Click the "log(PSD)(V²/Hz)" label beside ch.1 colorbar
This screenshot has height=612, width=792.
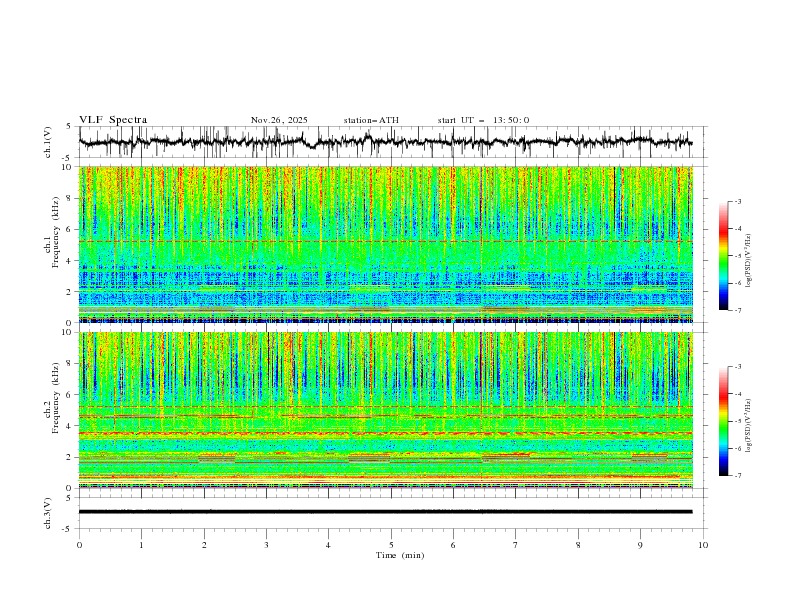point(748,261)
